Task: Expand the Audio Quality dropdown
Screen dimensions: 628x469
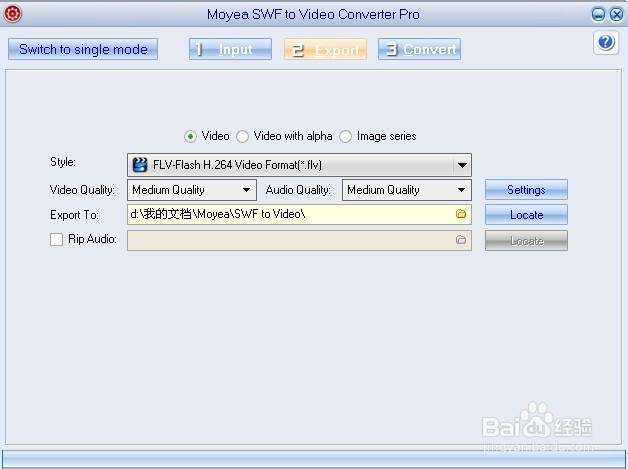Action: [407, 190]
